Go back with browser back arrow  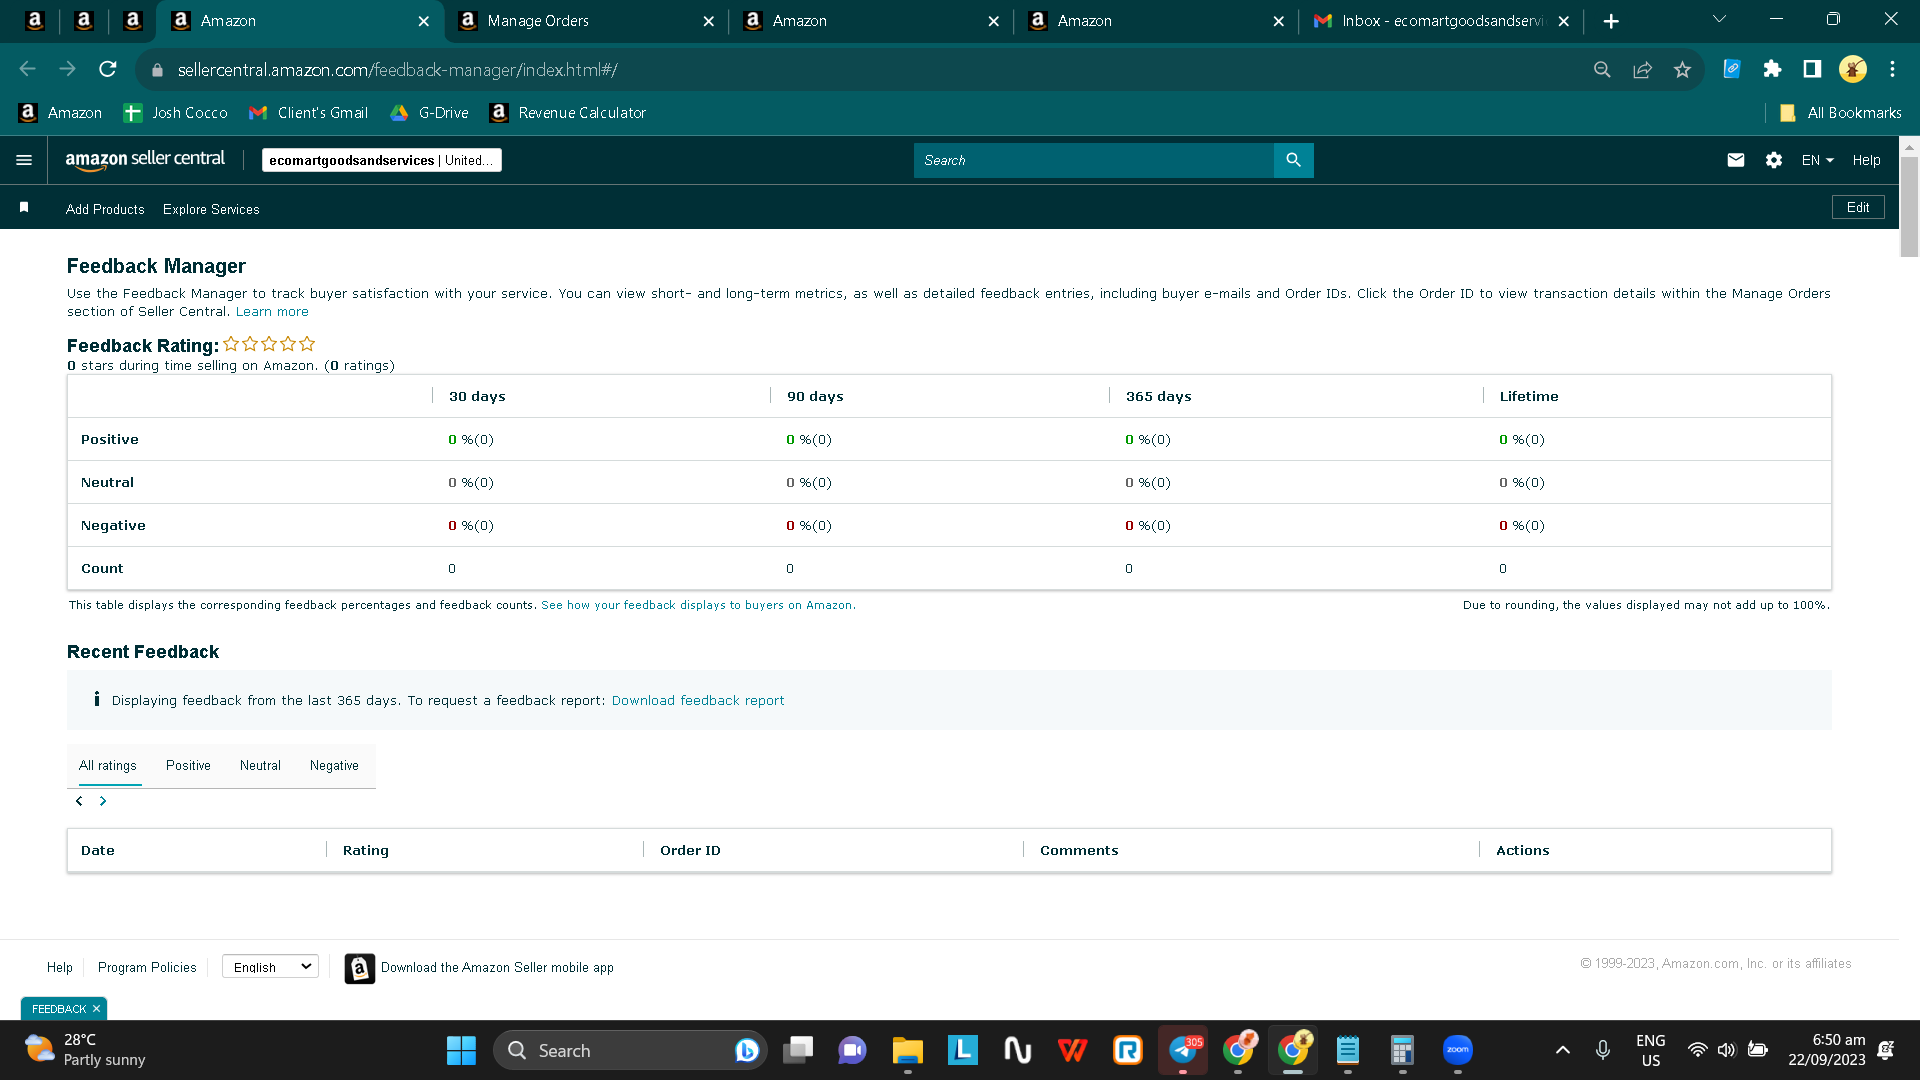pos(28,69)
